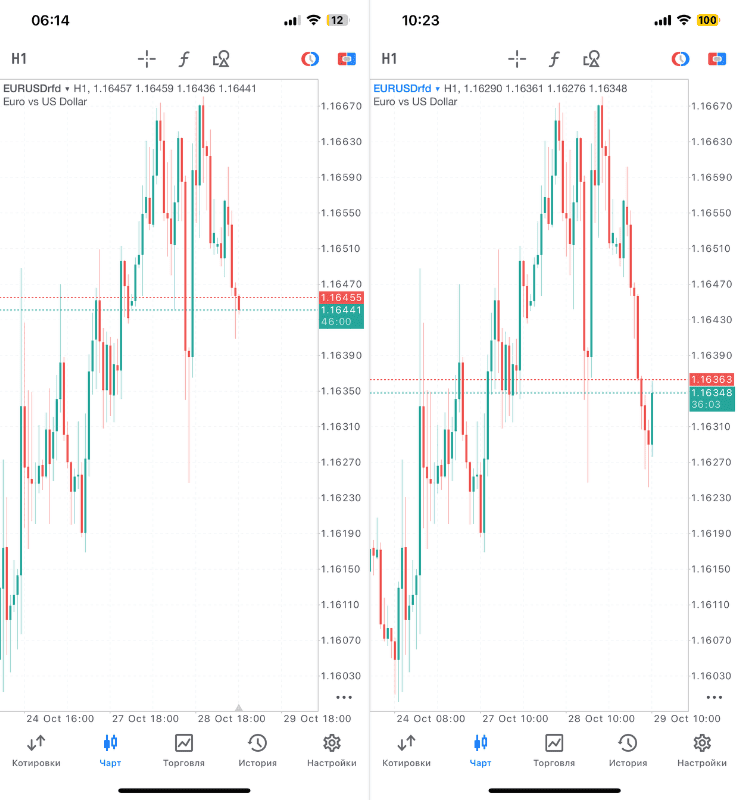Open H1 timeframe selector on right 10:23 screen
The width and height of the screenshot is (739, 800).
point(389,59)
